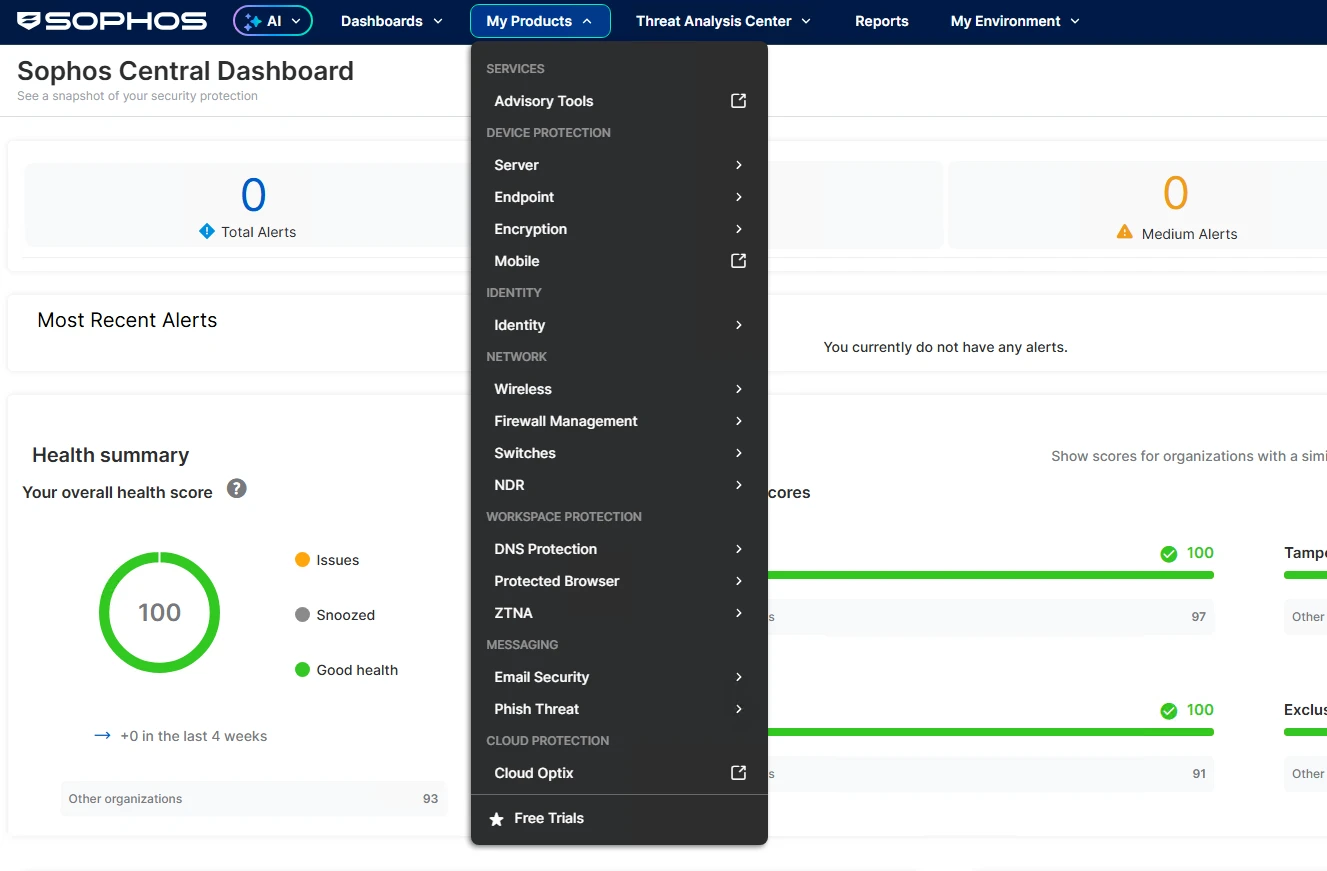Click the blue Total Alerts diamond icon
This screenshot has height=871, width=1327.
click(x=207, y=231)
